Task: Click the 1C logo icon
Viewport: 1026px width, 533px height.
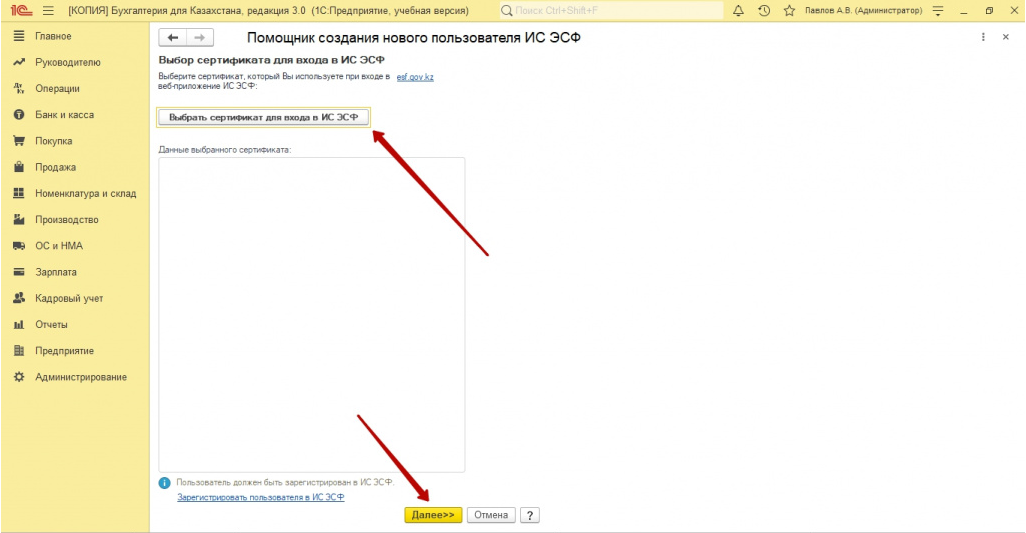Action: (x=21, y=10)
